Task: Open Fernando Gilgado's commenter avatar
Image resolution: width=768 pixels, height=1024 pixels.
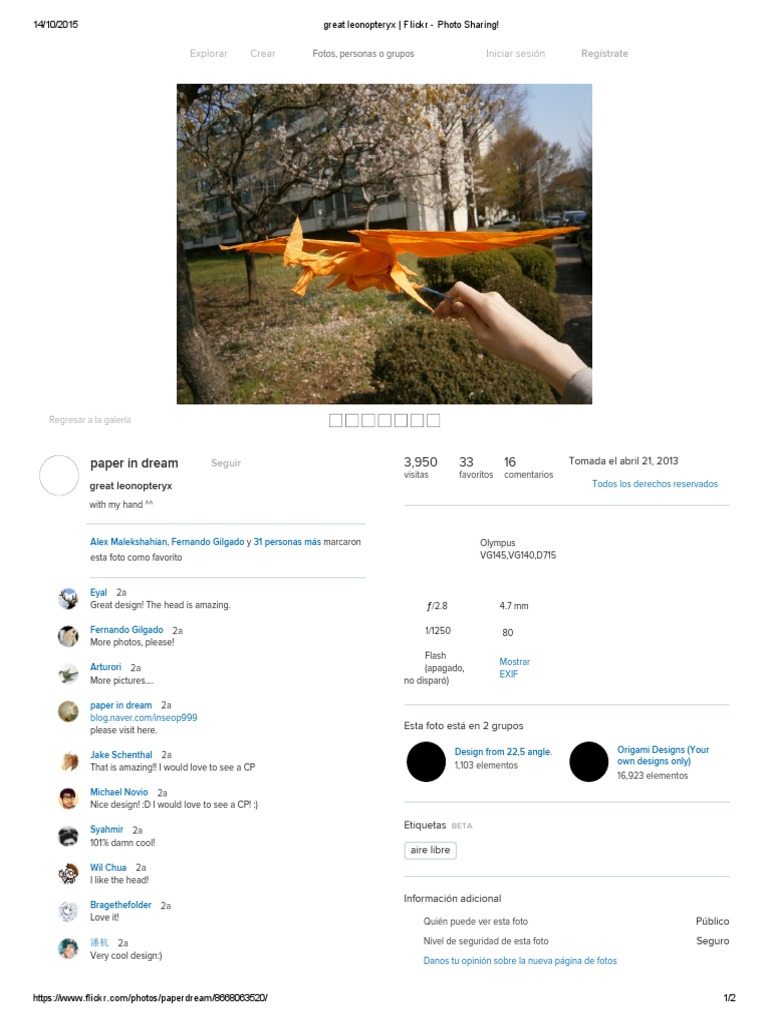Action: coord(68,635)
